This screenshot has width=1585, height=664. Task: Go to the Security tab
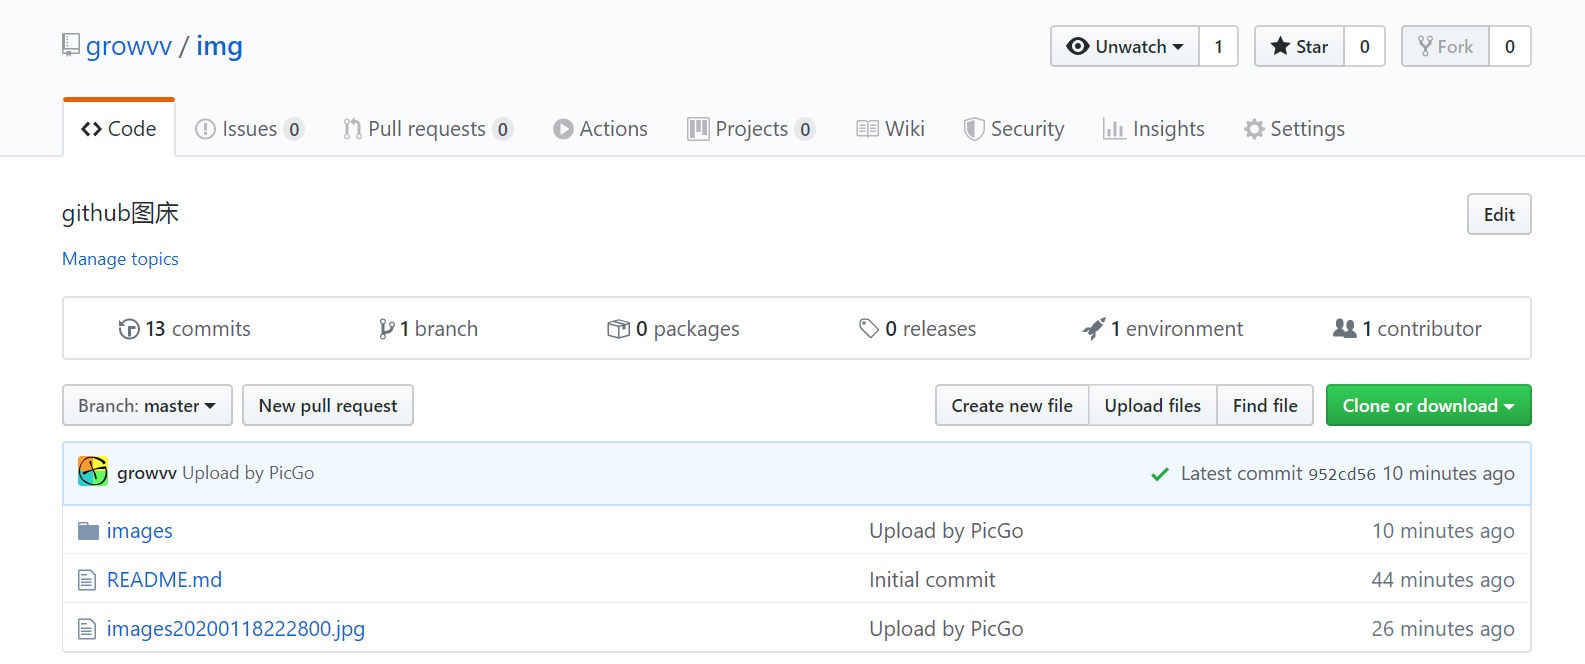(x=1014, y=129)
